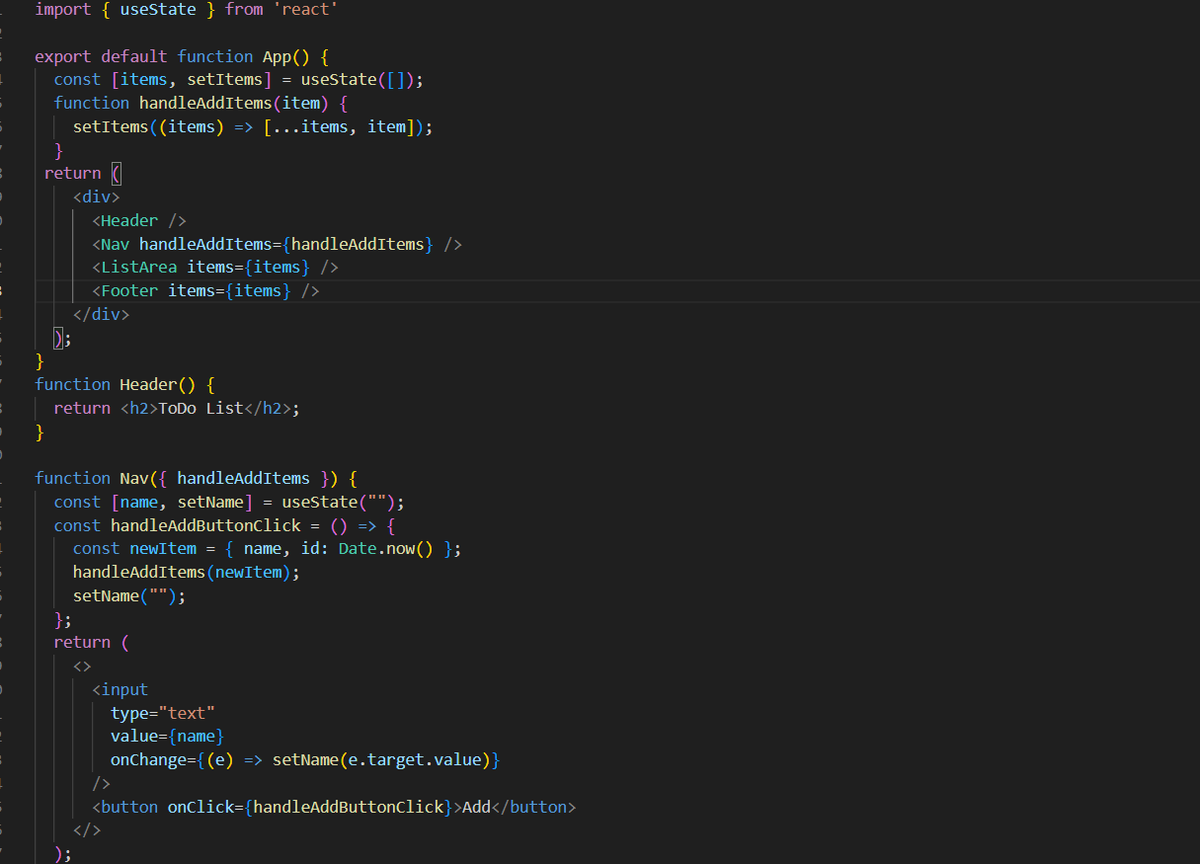Click the return keyword in Header function
The image size is (1200, 864).
click(82, 408)
